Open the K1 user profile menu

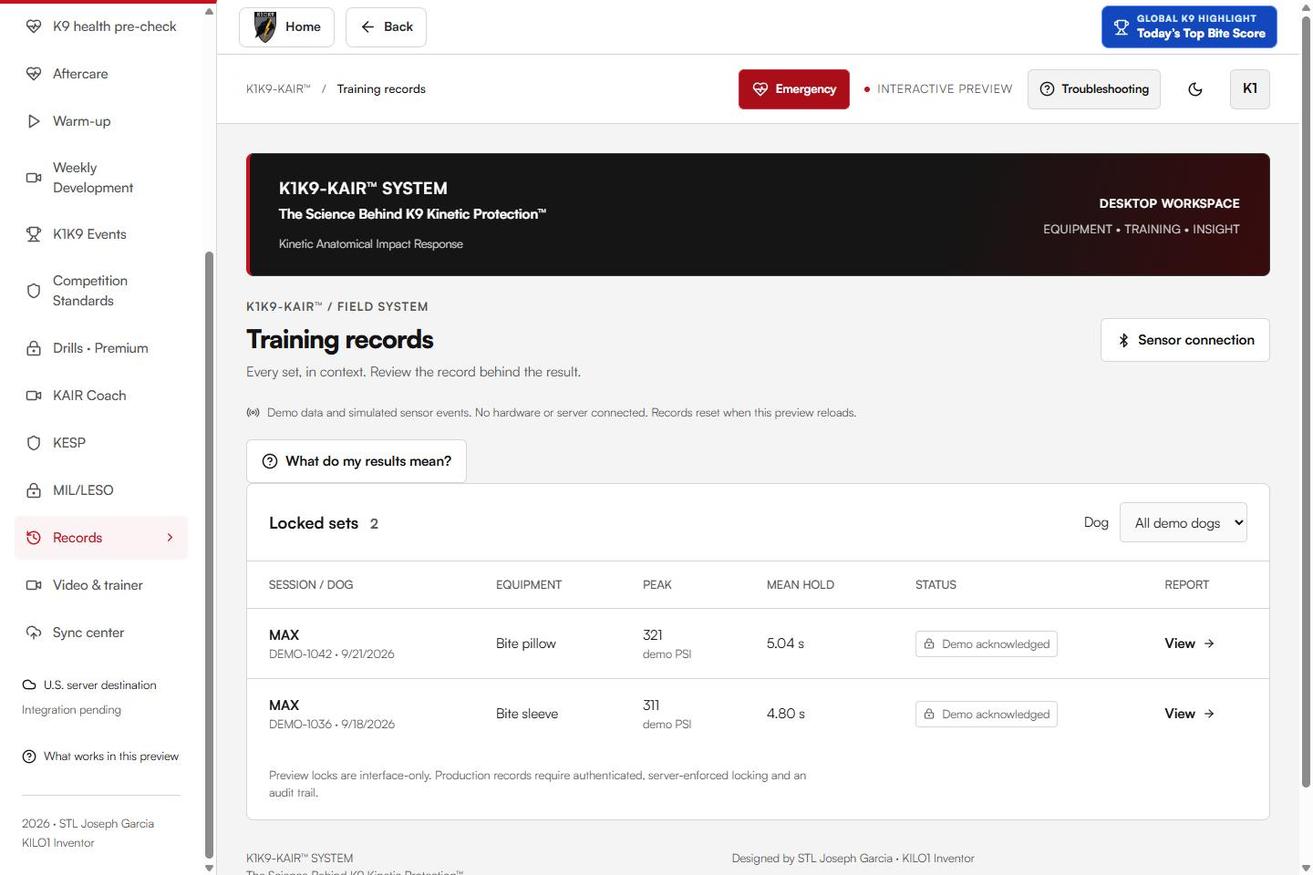point(1250,89)
